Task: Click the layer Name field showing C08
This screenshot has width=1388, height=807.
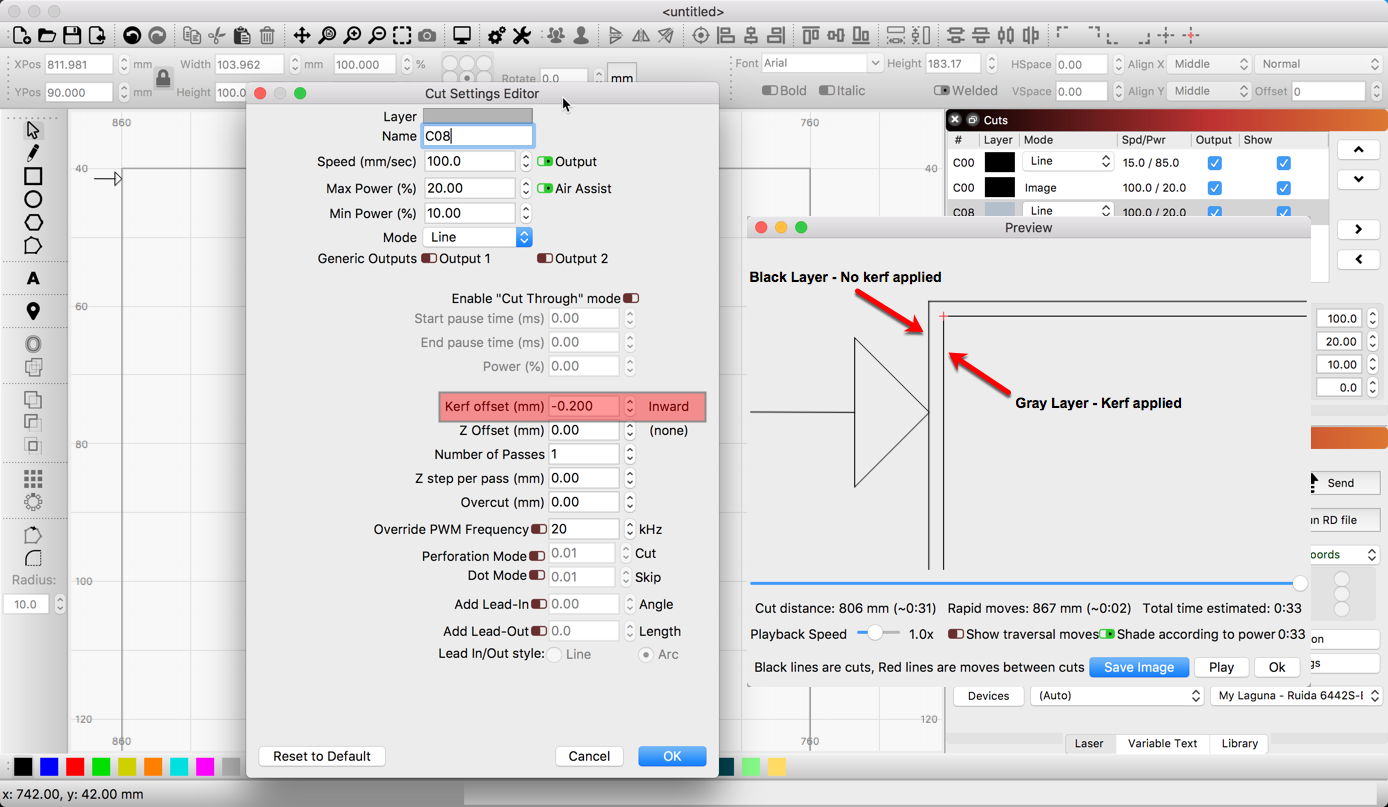Action: [477, 136]
